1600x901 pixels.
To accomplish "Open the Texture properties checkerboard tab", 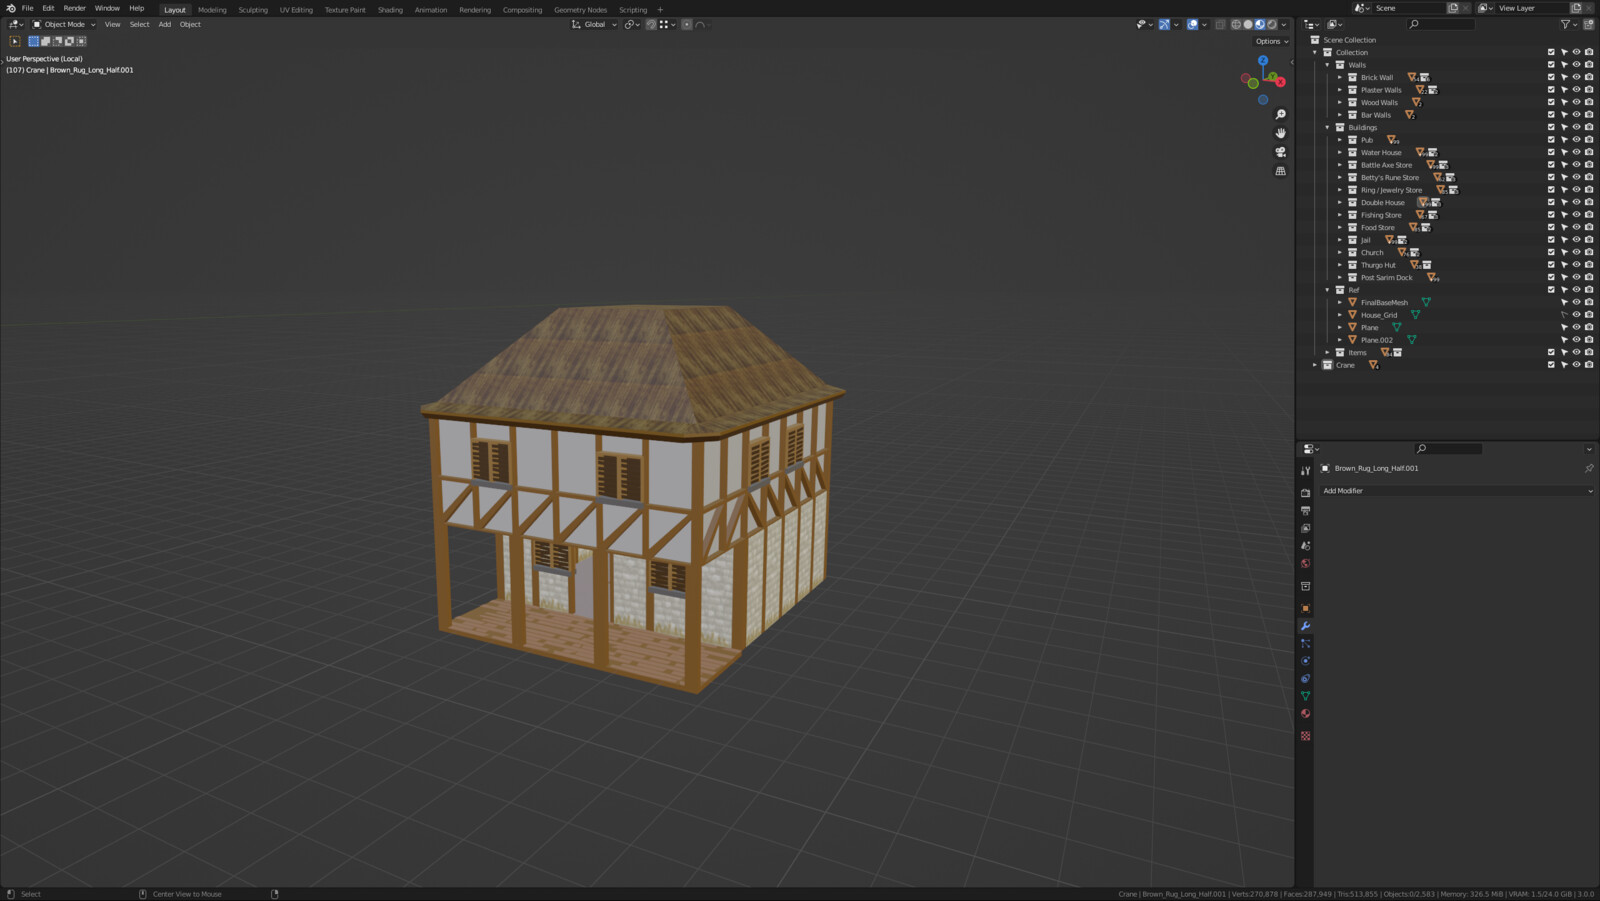I will [1305, 736].
